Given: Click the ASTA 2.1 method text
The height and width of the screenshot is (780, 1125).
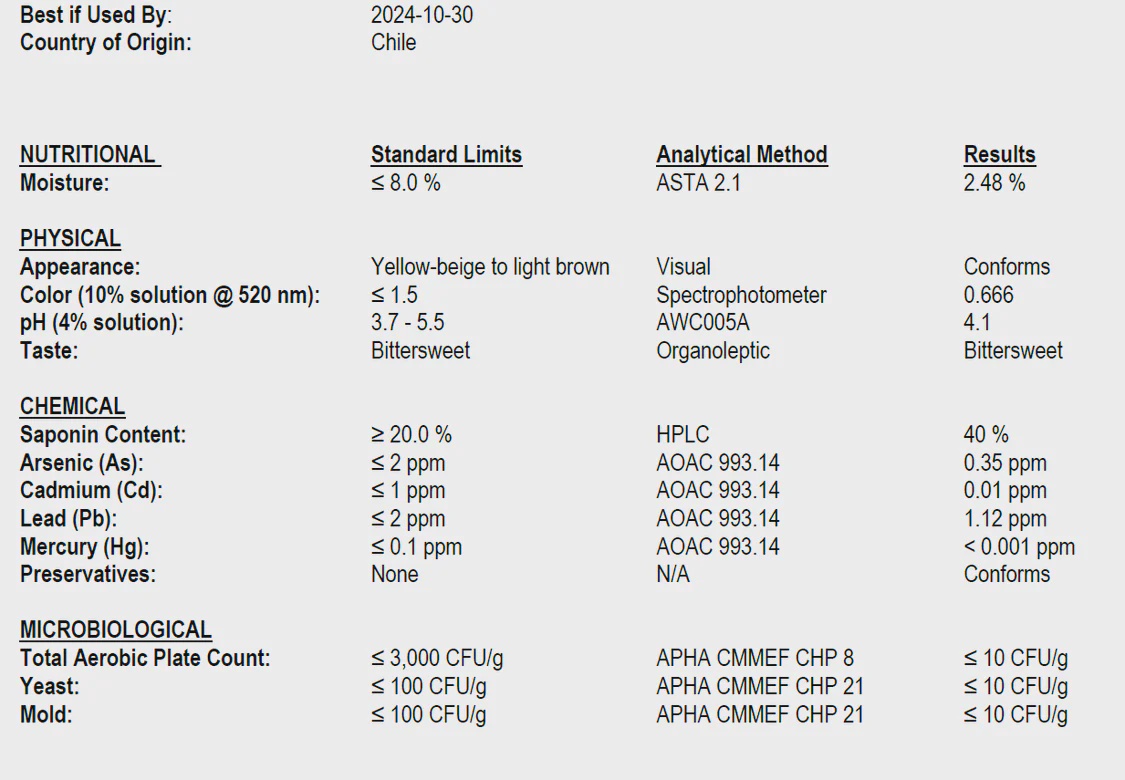Looking at the screenshot, I should tap(698, 183).
